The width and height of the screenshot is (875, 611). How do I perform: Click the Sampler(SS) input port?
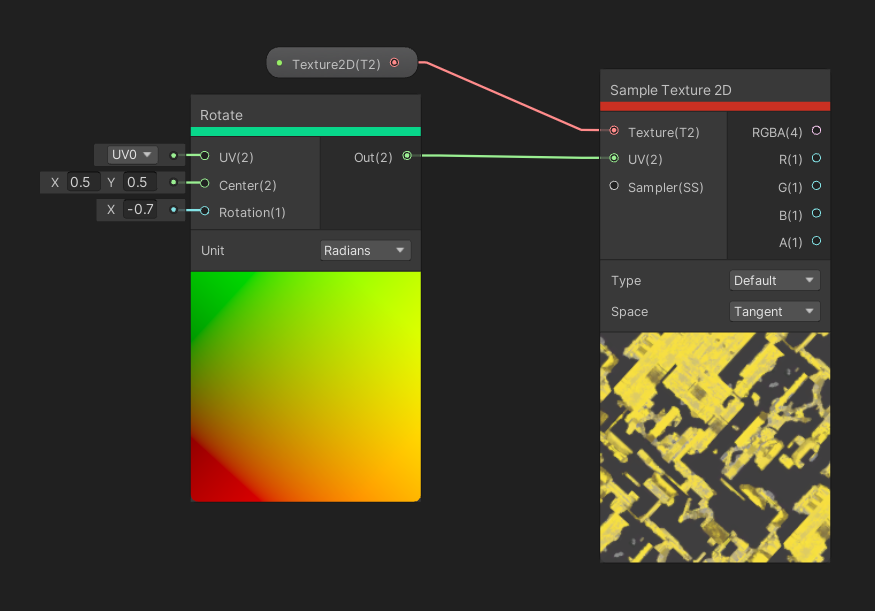tap(614, 187)
